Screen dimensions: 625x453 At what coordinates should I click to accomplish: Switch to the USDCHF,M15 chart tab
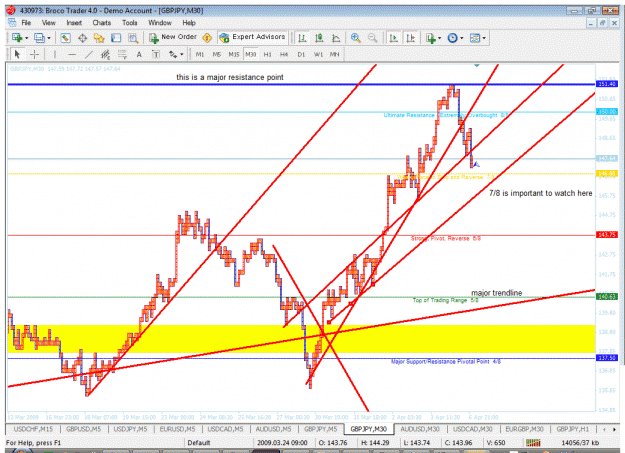point(33,429)
